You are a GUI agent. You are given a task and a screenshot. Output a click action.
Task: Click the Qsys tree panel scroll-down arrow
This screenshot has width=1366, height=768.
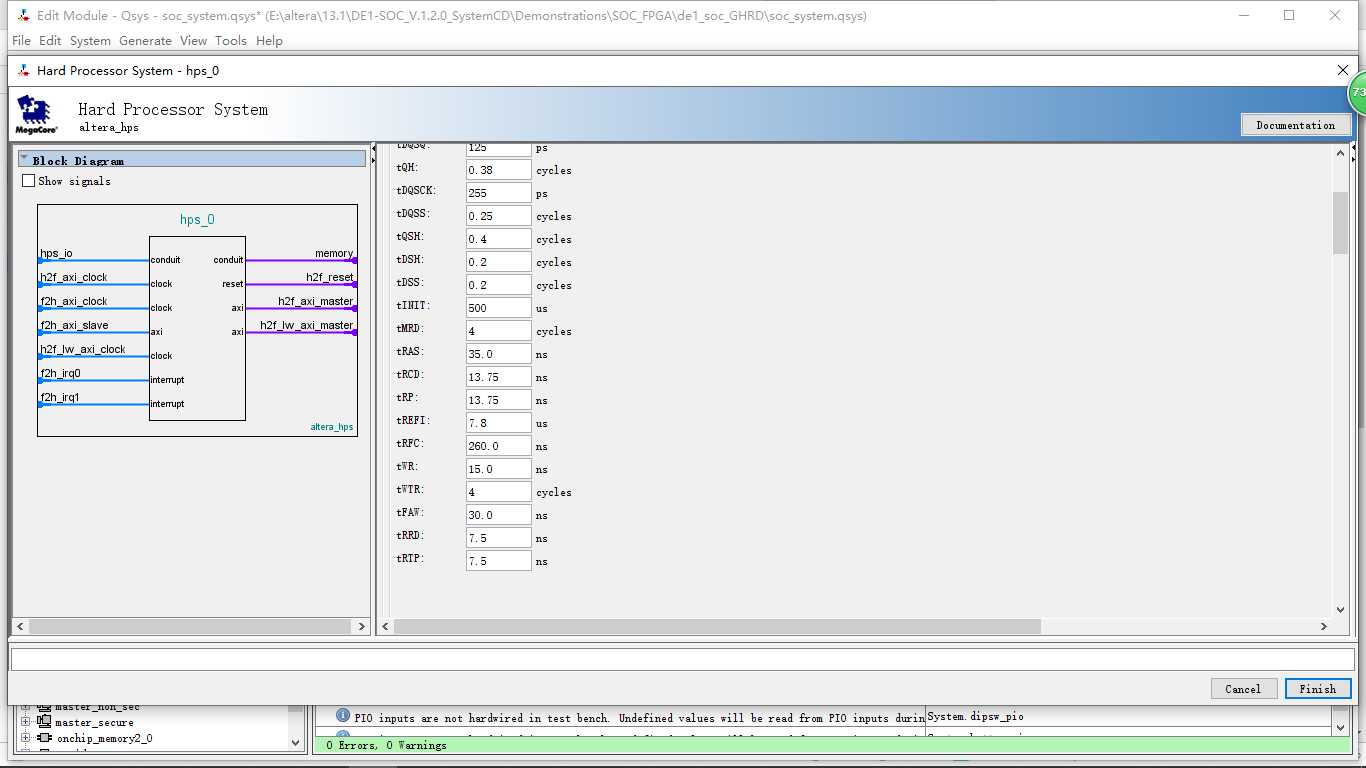tap(296, 743)
